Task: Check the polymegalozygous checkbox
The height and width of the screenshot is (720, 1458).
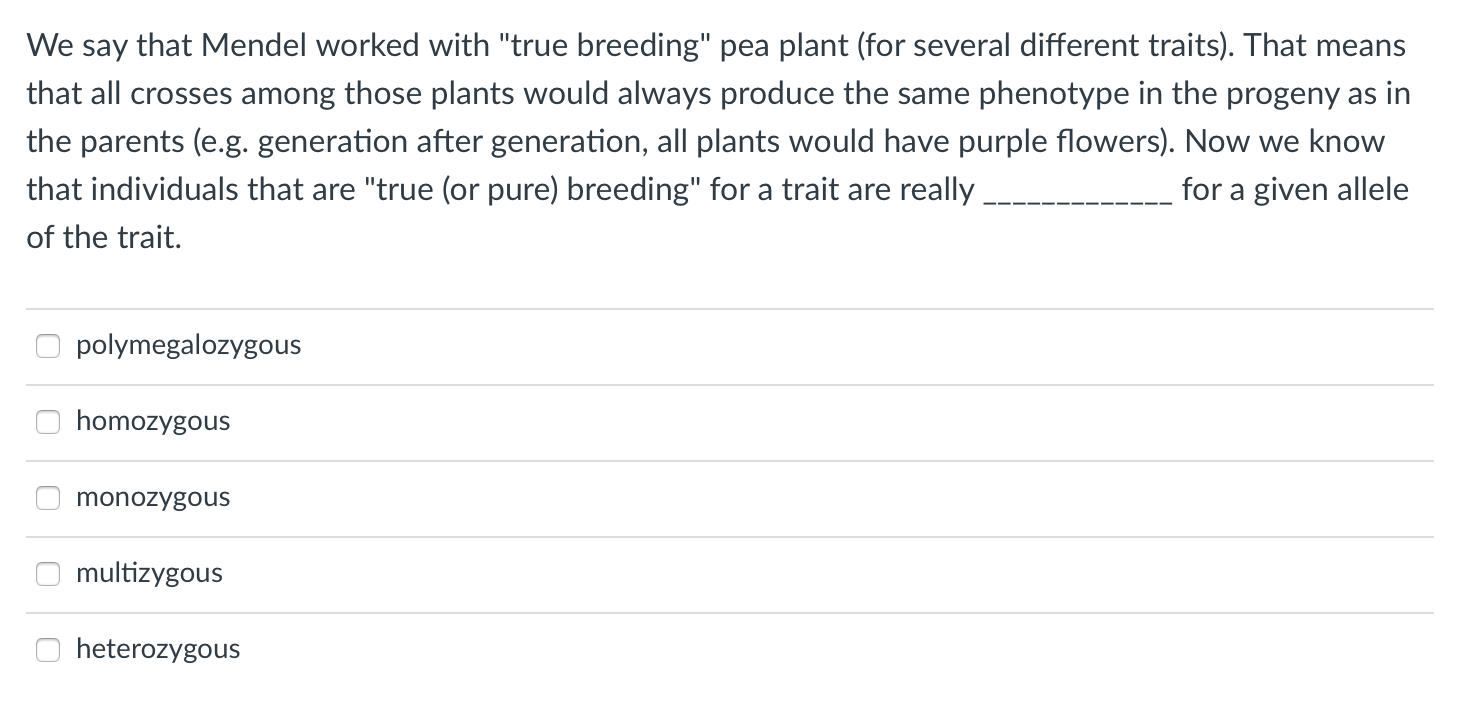Action: point(48,346)
